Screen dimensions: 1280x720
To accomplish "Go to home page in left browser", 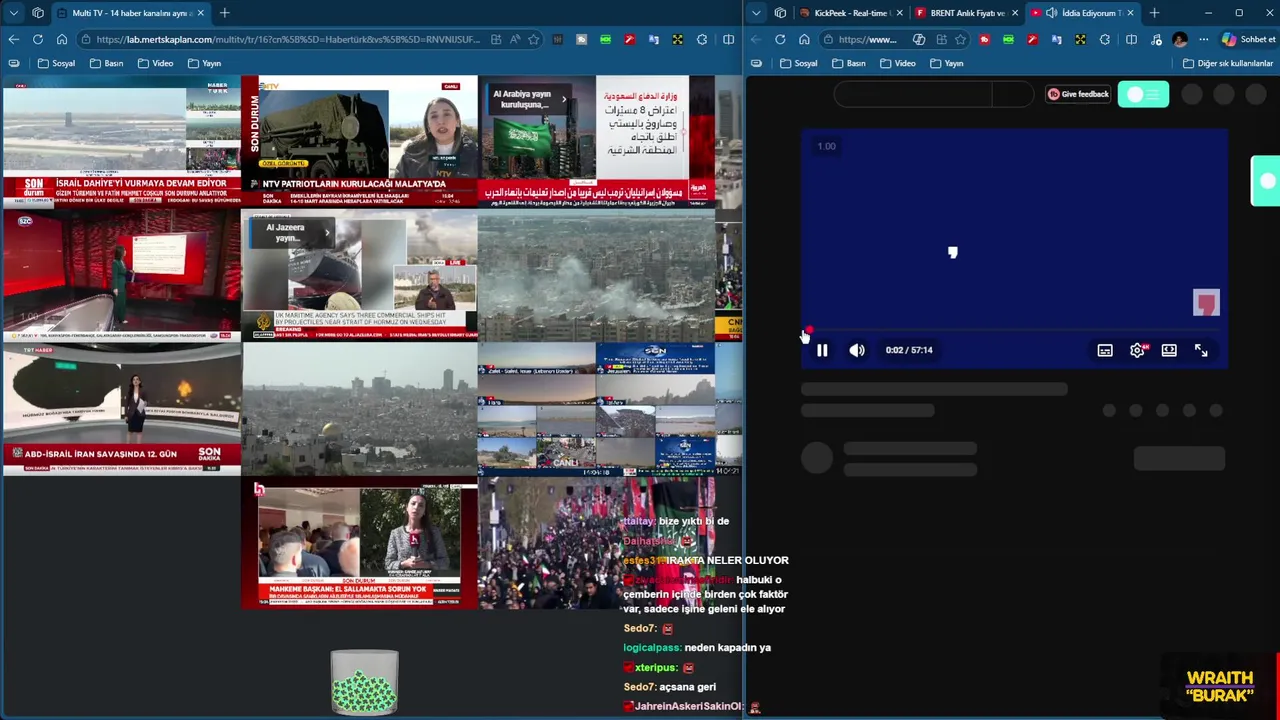I will pos(62,39).
